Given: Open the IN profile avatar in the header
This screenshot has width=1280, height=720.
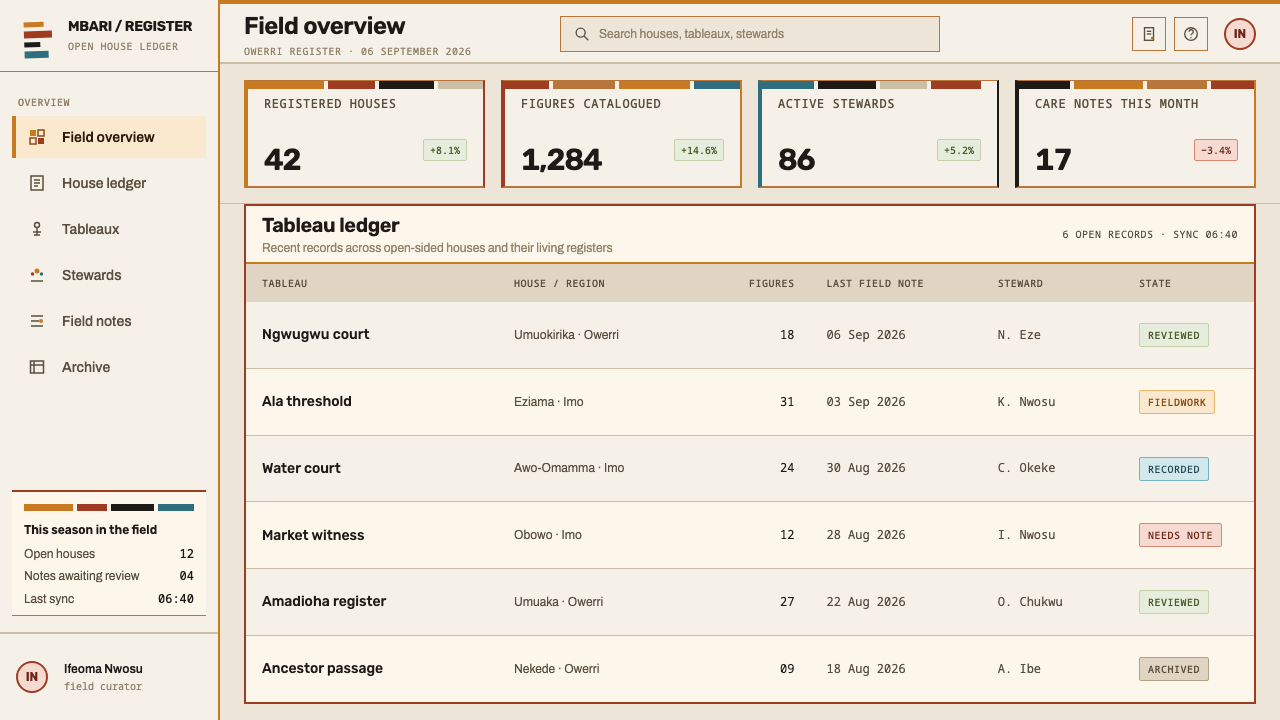Looking at the screenshot, I should coord(1240,34).
